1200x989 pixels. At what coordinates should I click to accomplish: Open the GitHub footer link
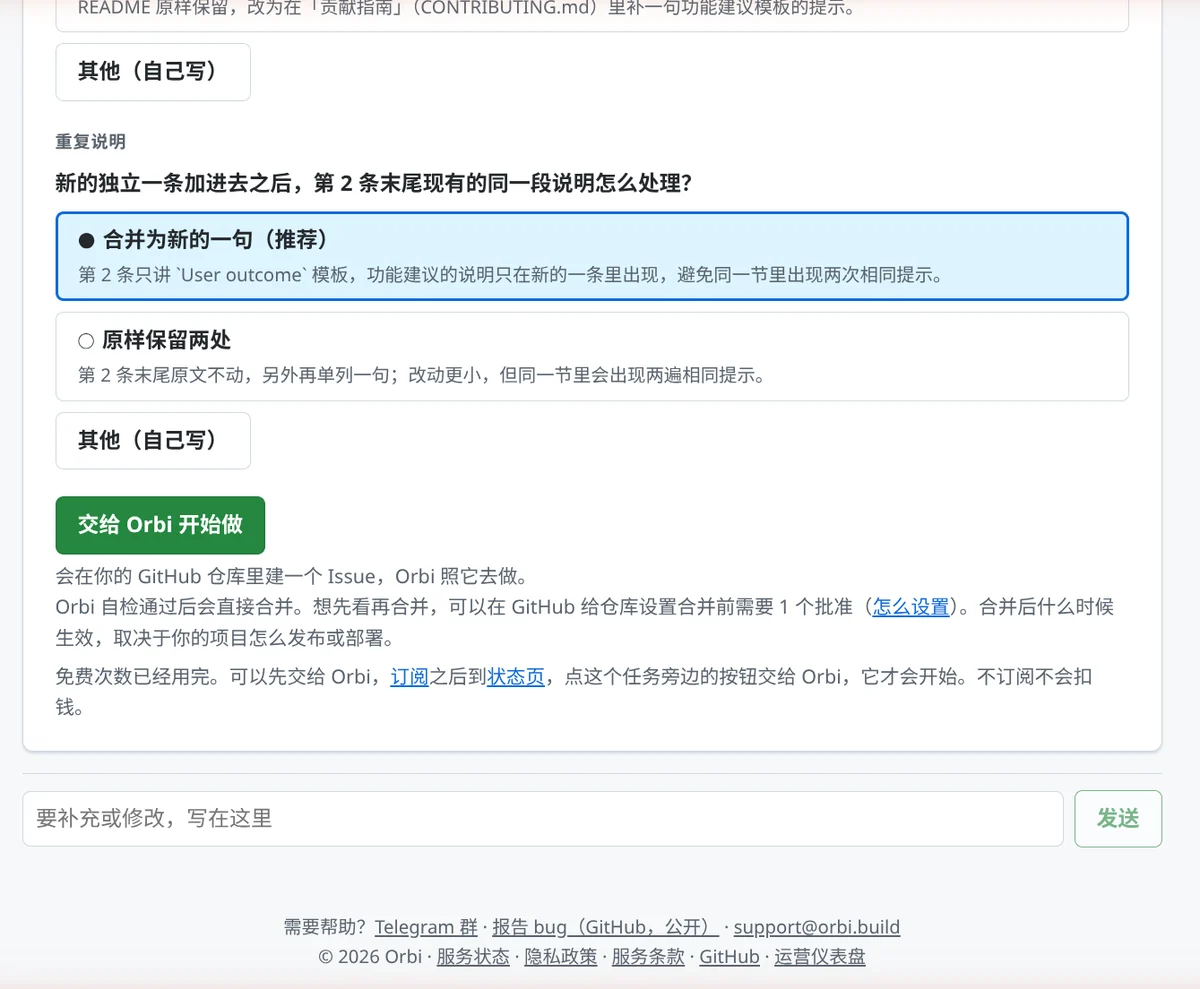point(729,957)
